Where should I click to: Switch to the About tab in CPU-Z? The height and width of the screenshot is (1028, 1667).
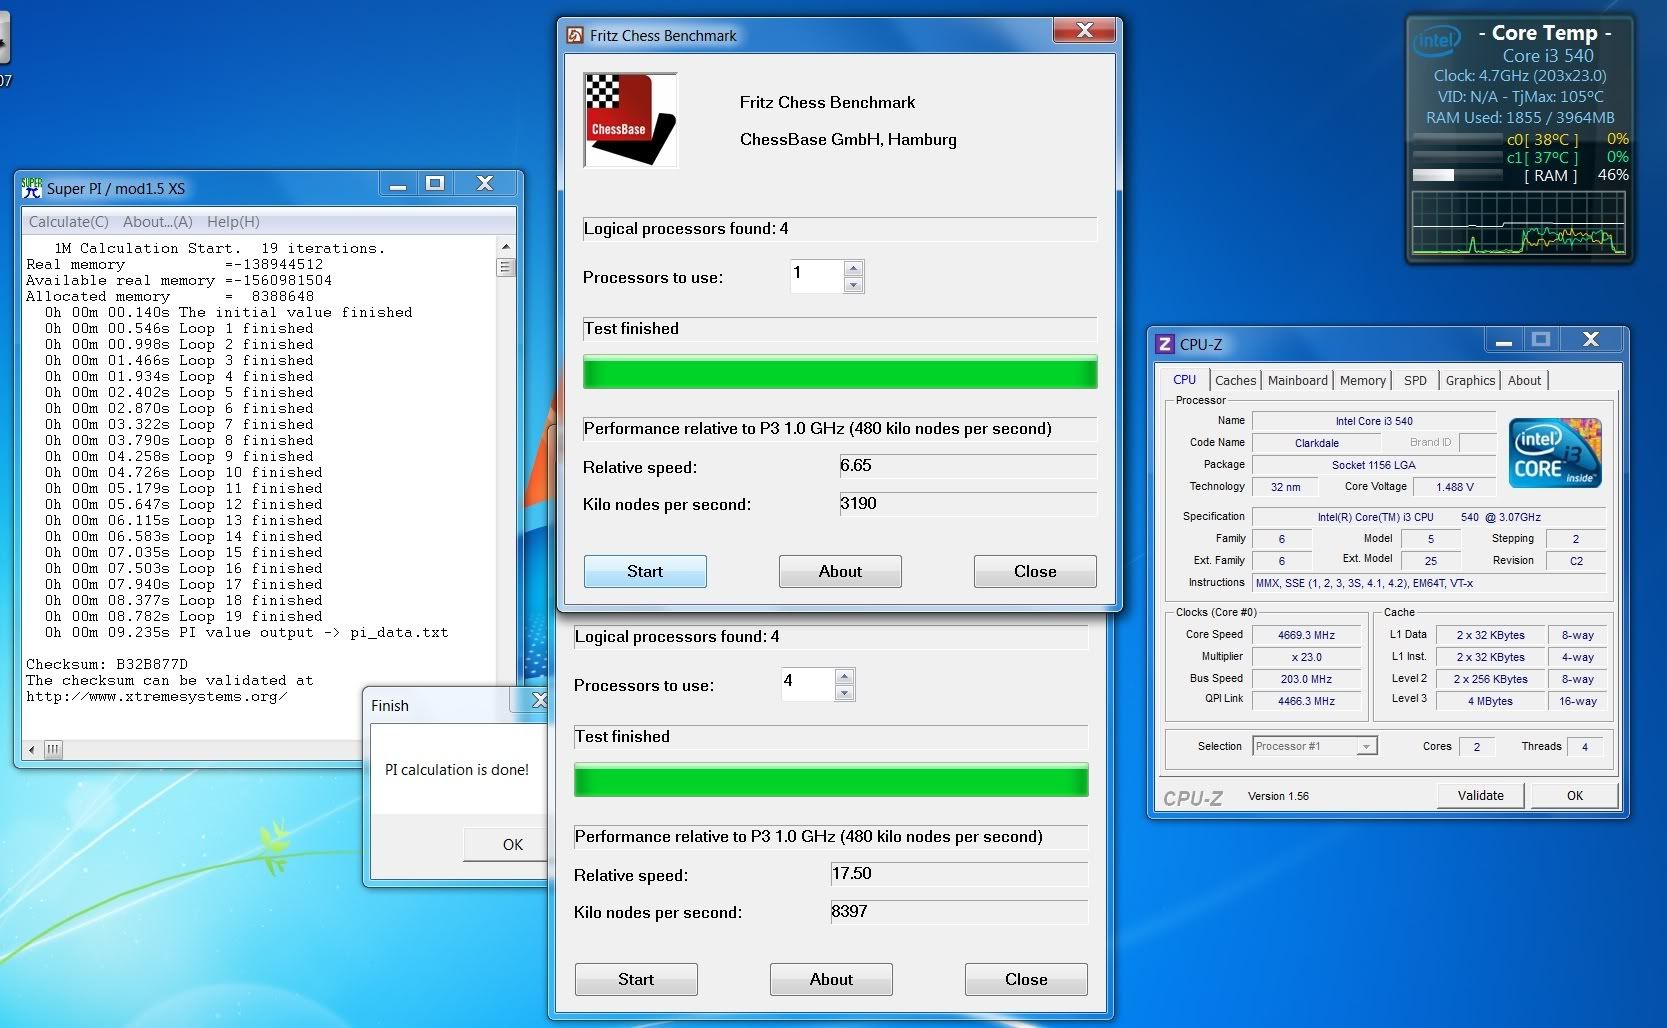pos(1524,380)
